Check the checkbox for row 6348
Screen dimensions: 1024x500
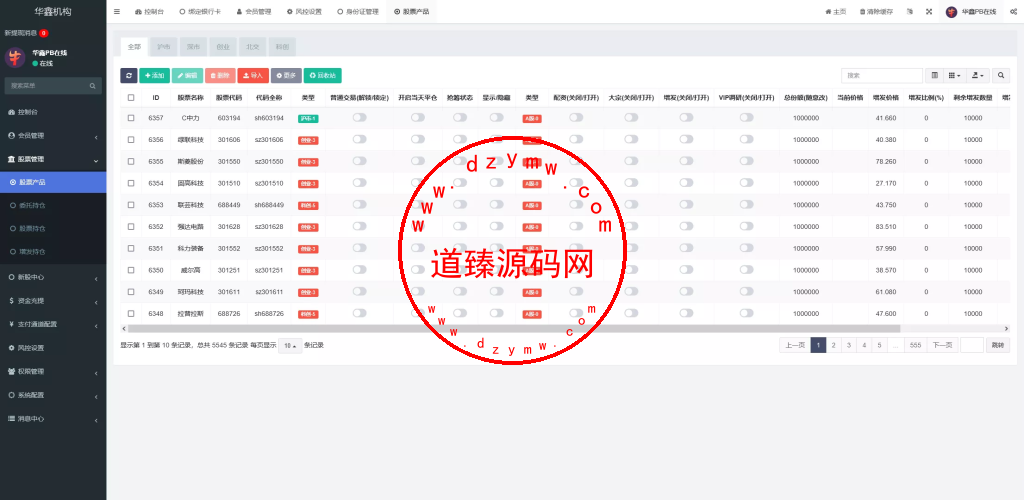(131, 314)
